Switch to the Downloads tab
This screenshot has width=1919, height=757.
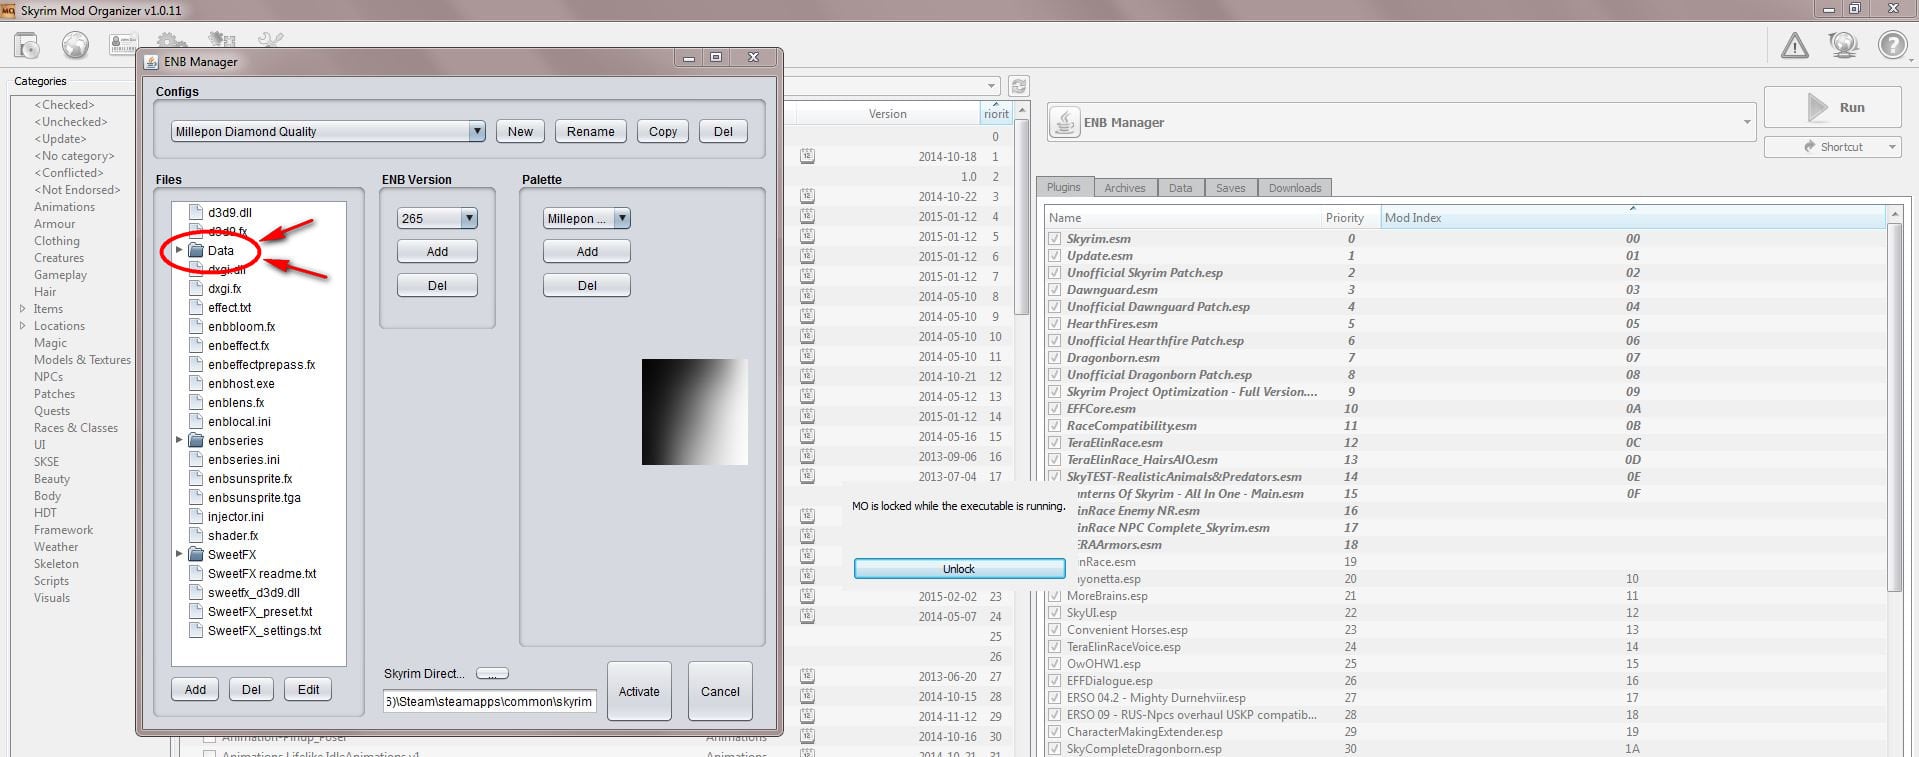point(1294,188)
